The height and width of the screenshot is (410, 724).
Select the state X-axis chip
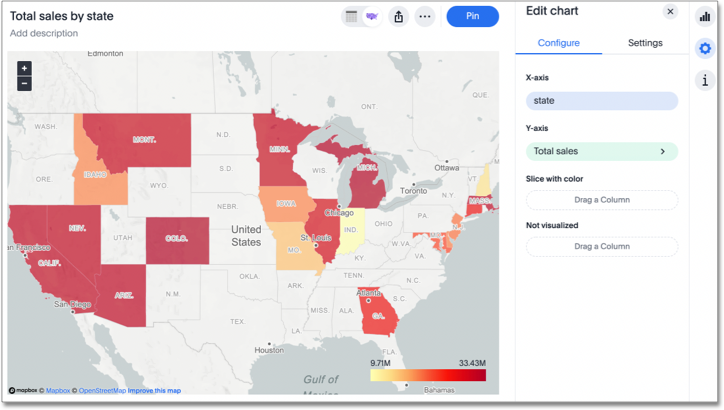pyautogui.click(x=602, y=101)
